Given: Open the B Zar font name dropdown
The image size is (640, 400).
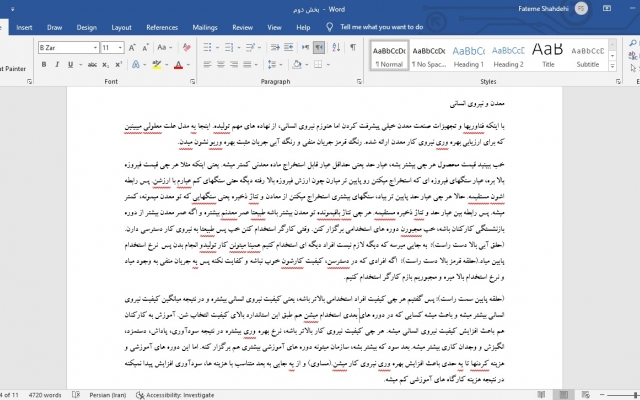Looking at the screenshot, I should pos(95,48).
